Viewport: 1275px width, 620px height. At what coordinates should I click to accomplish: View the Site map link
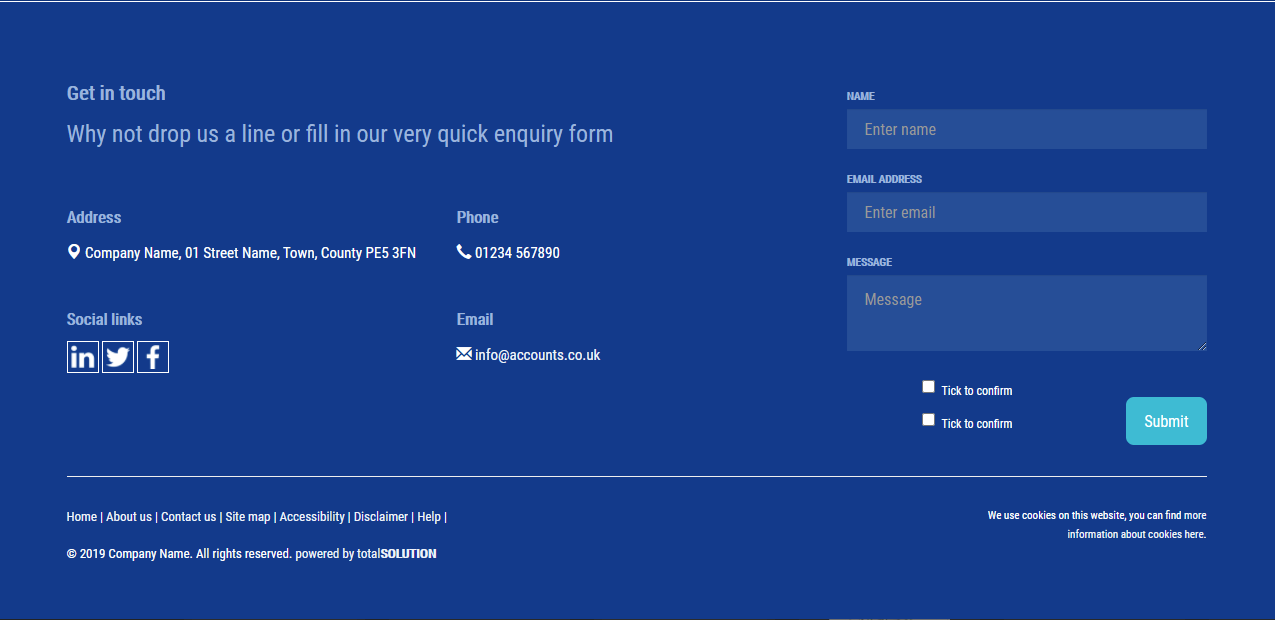[x=248, y=517]
